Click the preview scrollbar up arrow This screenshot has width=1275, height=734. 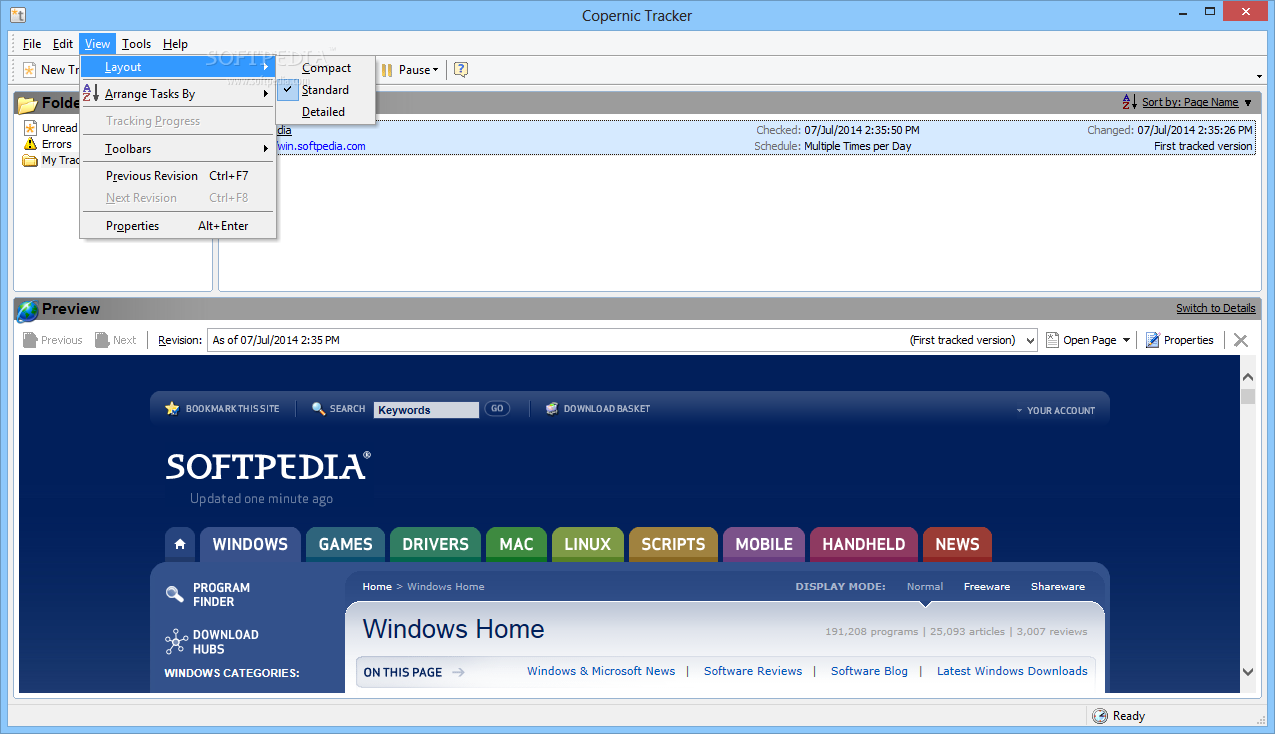click(x=1247, y=377)
